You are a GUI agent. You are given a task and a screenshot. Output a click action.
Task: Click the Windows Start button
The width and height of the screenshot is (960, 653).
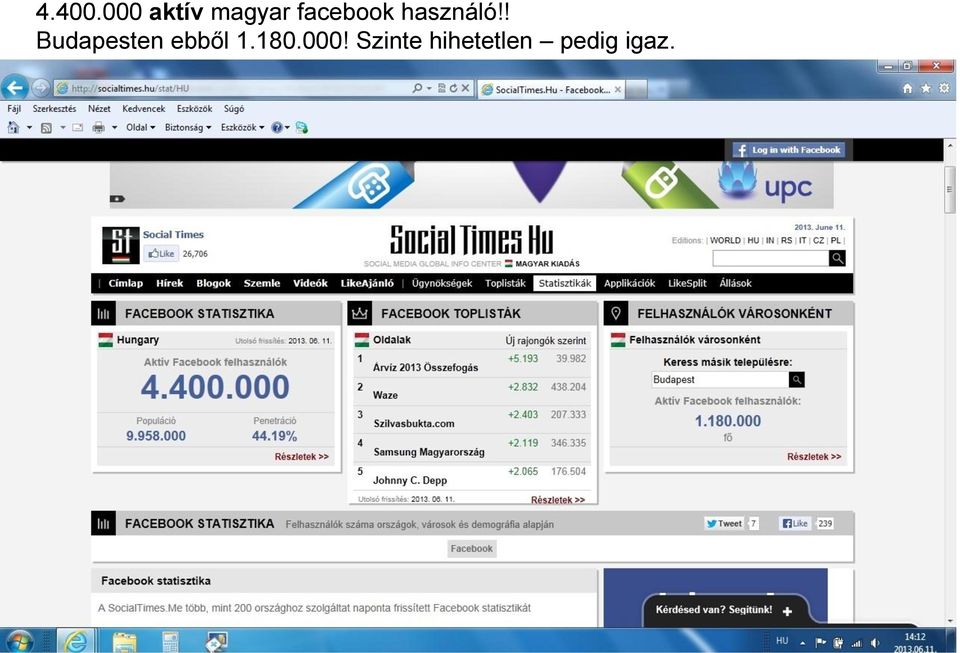(x=19, y=641)
